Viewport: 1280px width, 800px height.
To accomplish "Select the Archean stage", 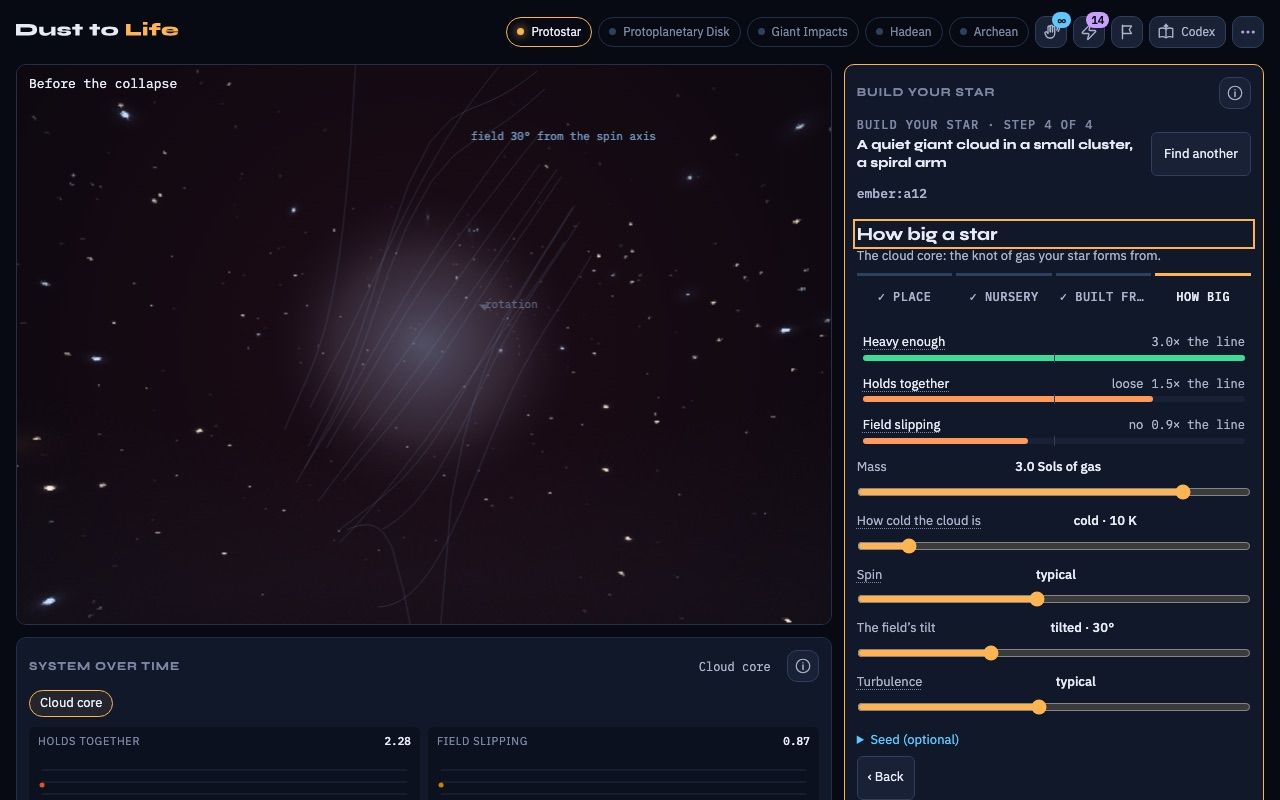I will pos(989,32).
